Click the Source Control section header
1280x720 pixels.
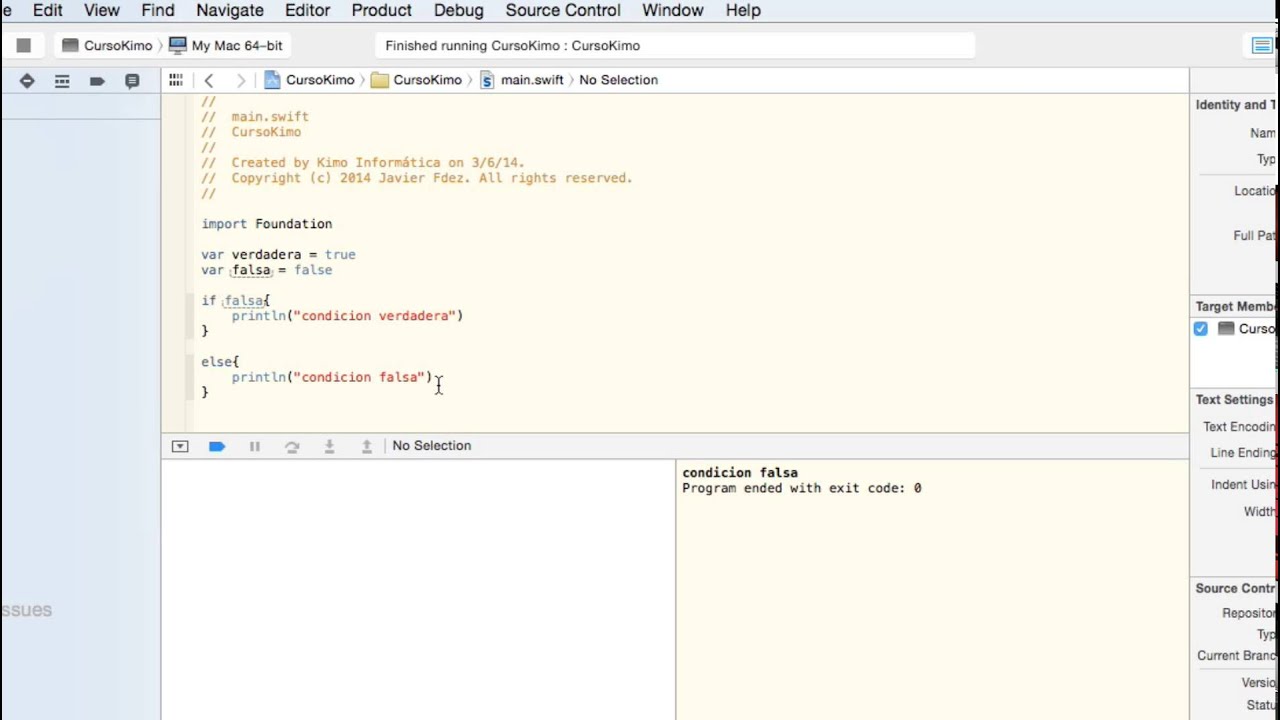tap(1236, 589)
